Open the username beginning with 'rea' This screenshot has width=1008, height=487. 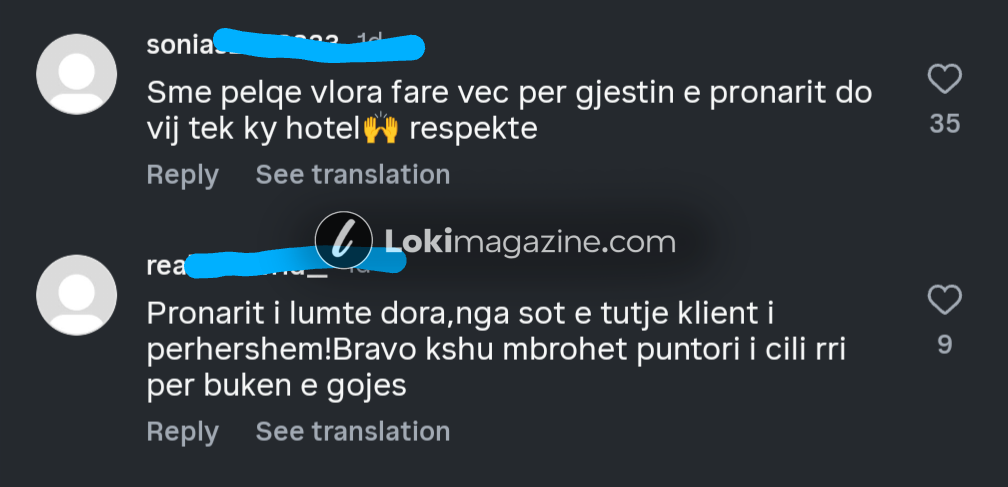[237, 265]
